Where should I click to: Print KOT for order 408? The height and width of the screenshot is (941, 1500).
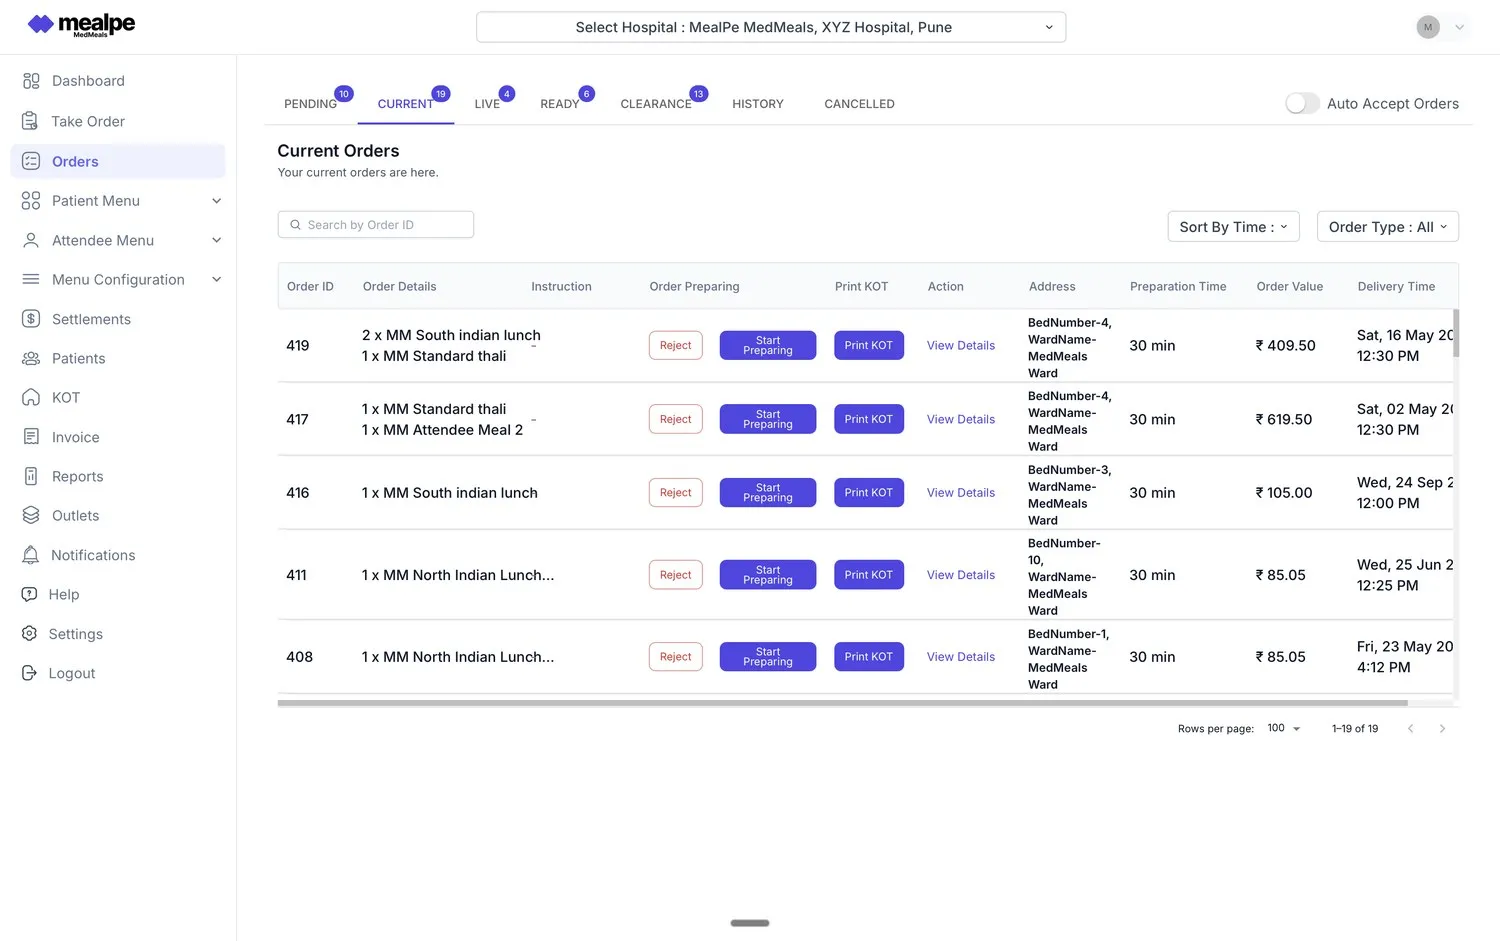(868, 657)
